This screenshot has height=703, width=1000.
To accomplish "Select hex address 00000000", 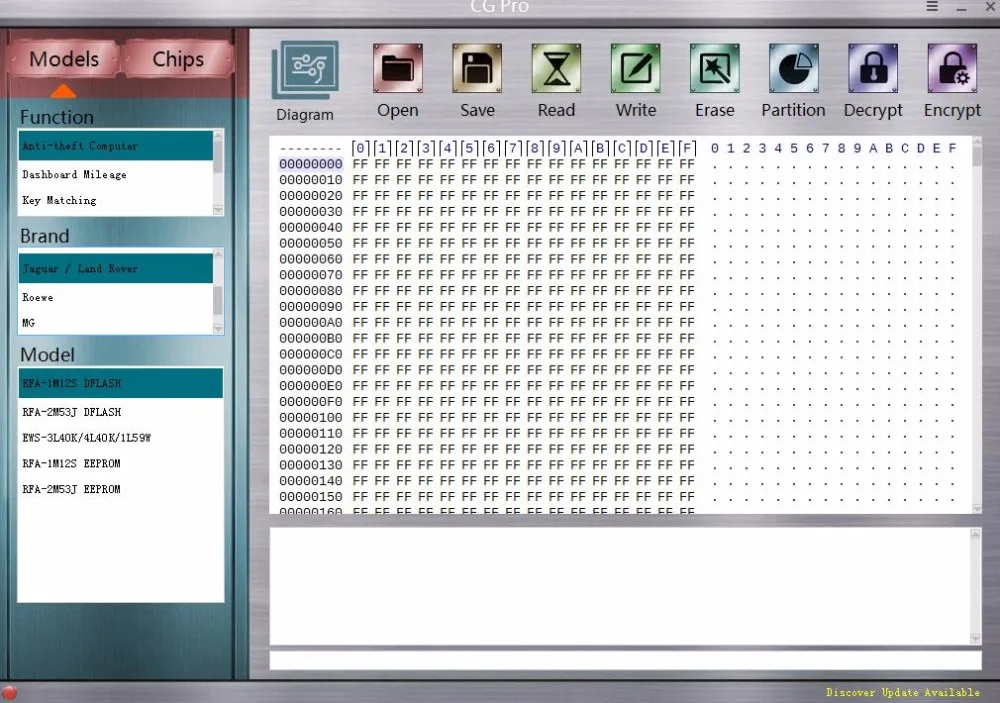I will (x=311, y=164).
